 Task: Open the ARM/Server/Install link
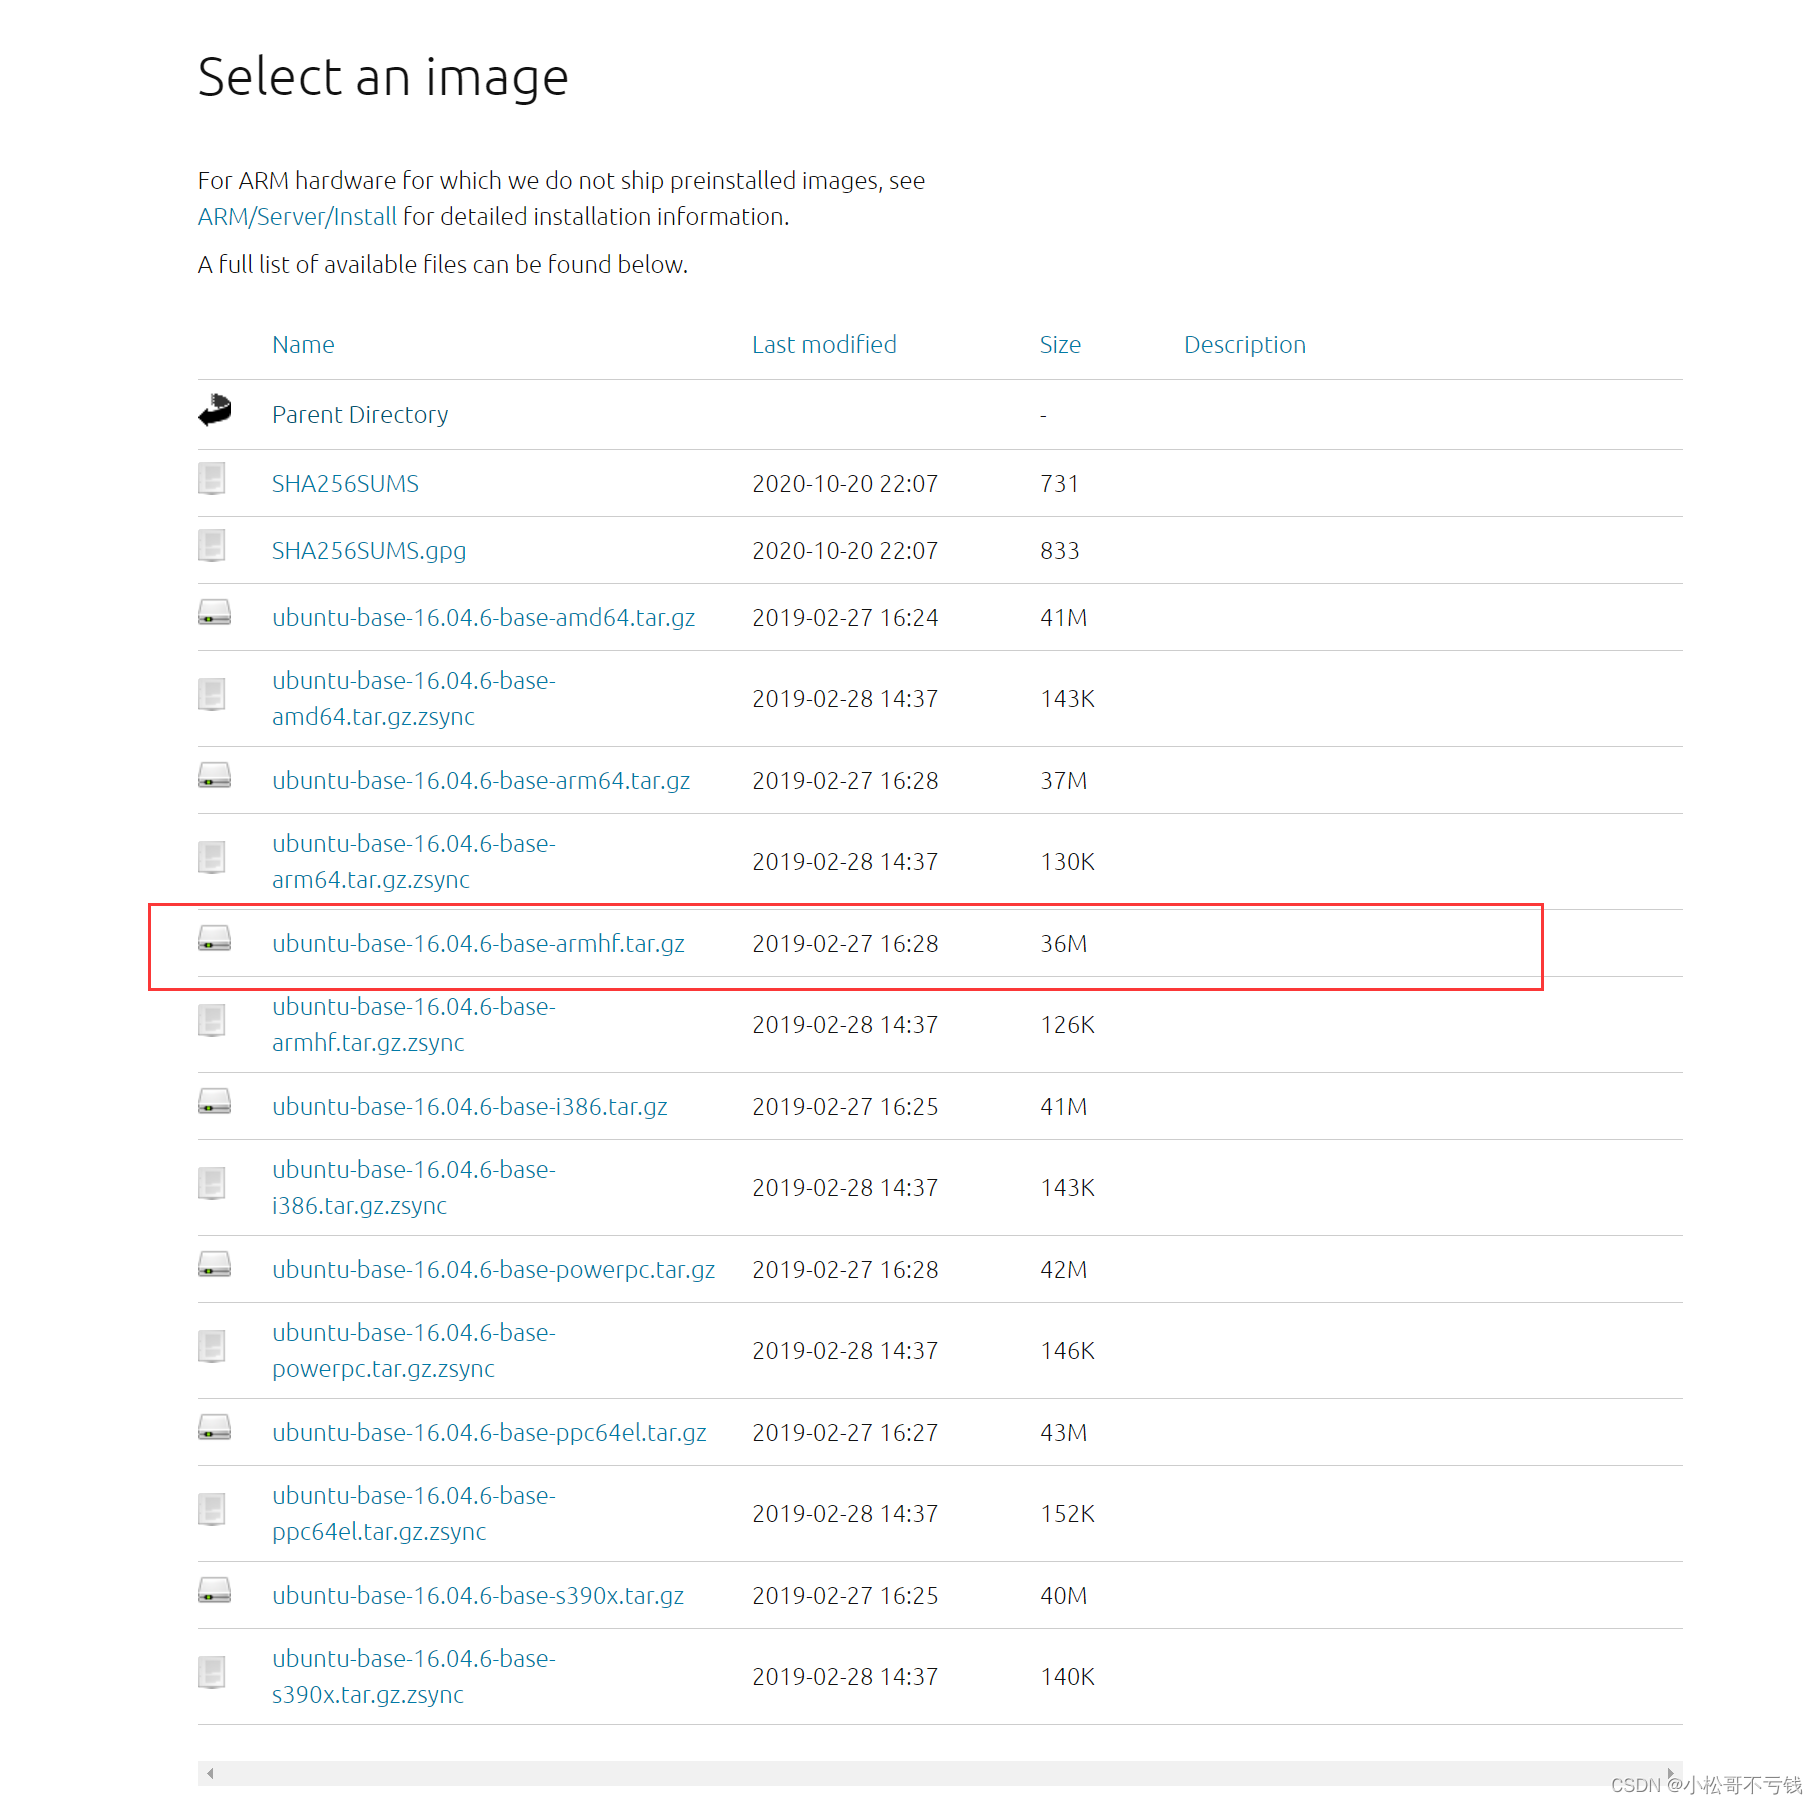(x=297, y=217)
